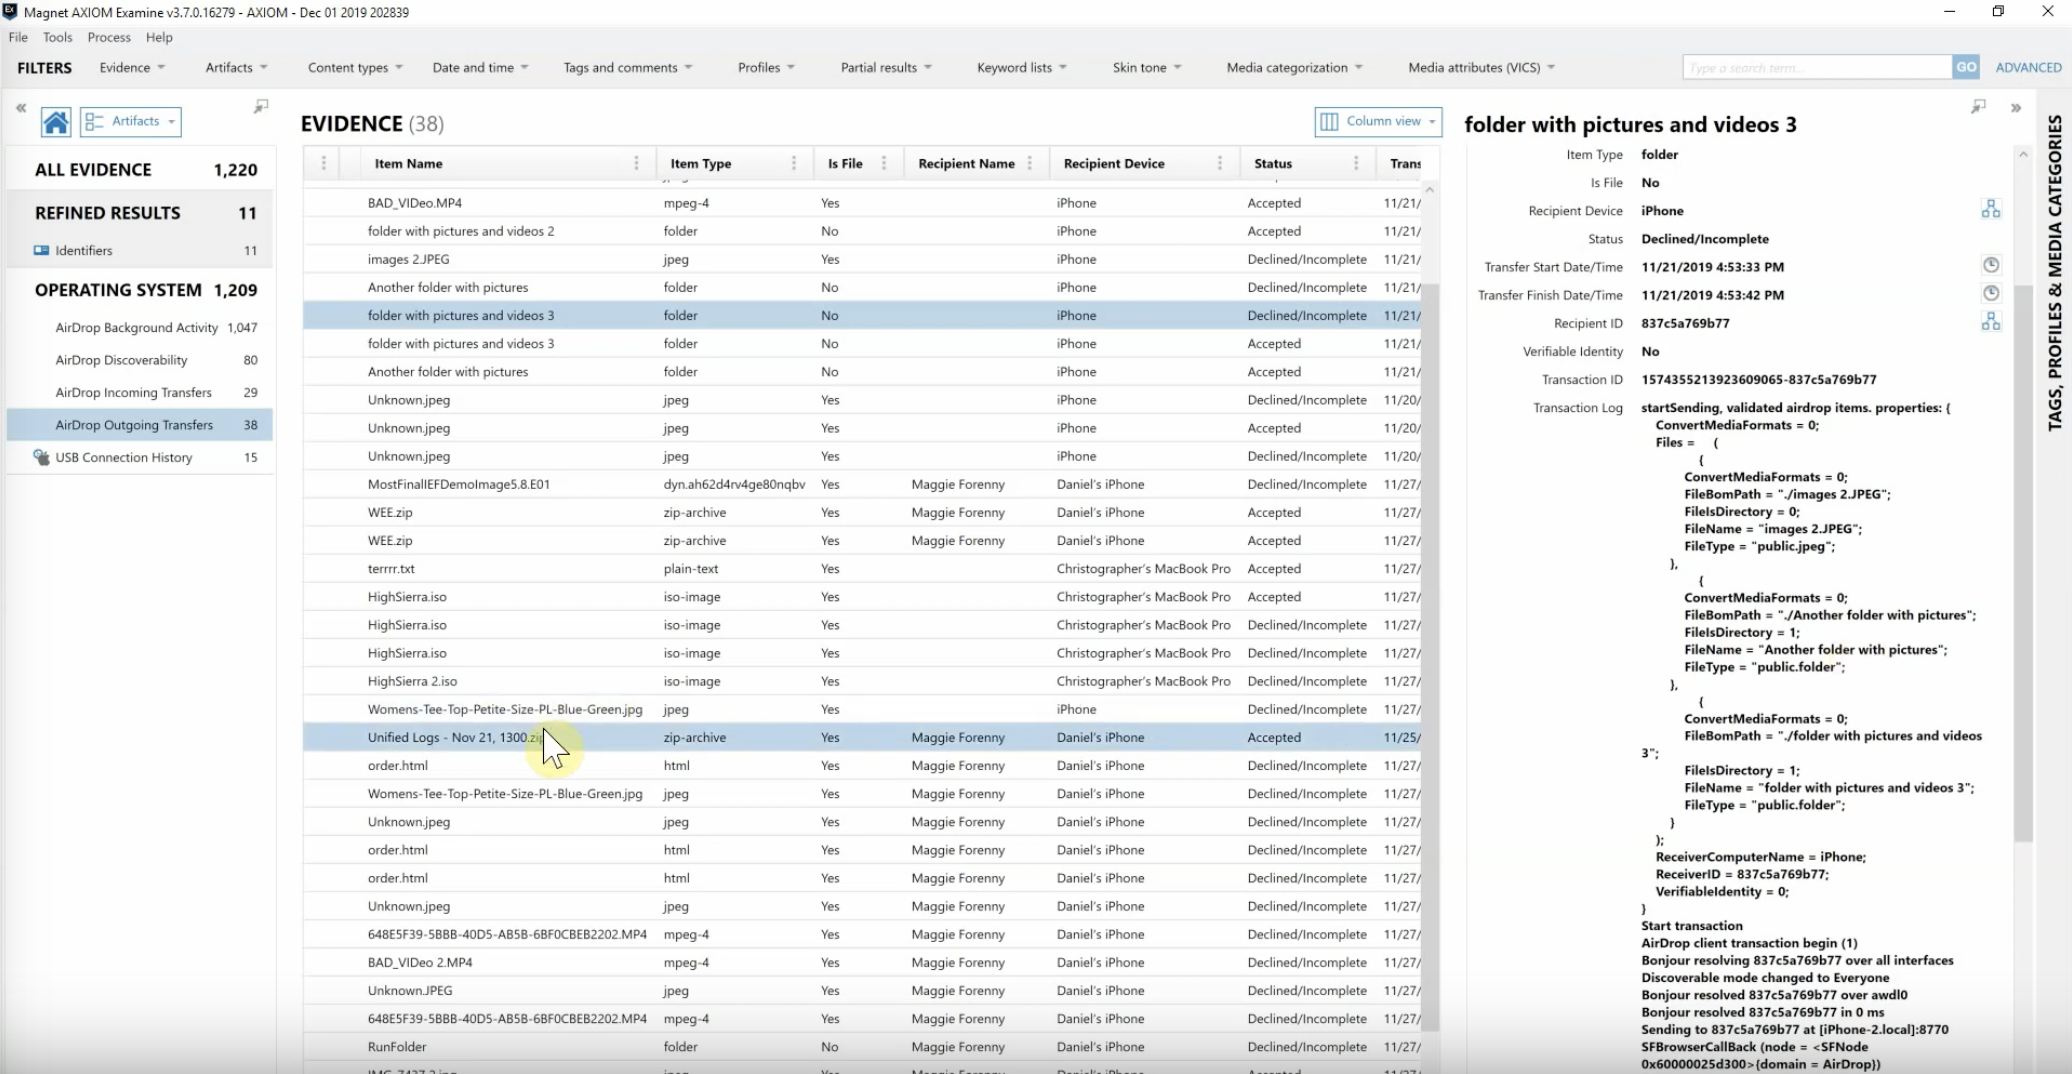Click the clock icon beside Transfer Start Date/Time
Image resolution: width=2072 pixels, height=1074 pixels.
click(1991, 265)
